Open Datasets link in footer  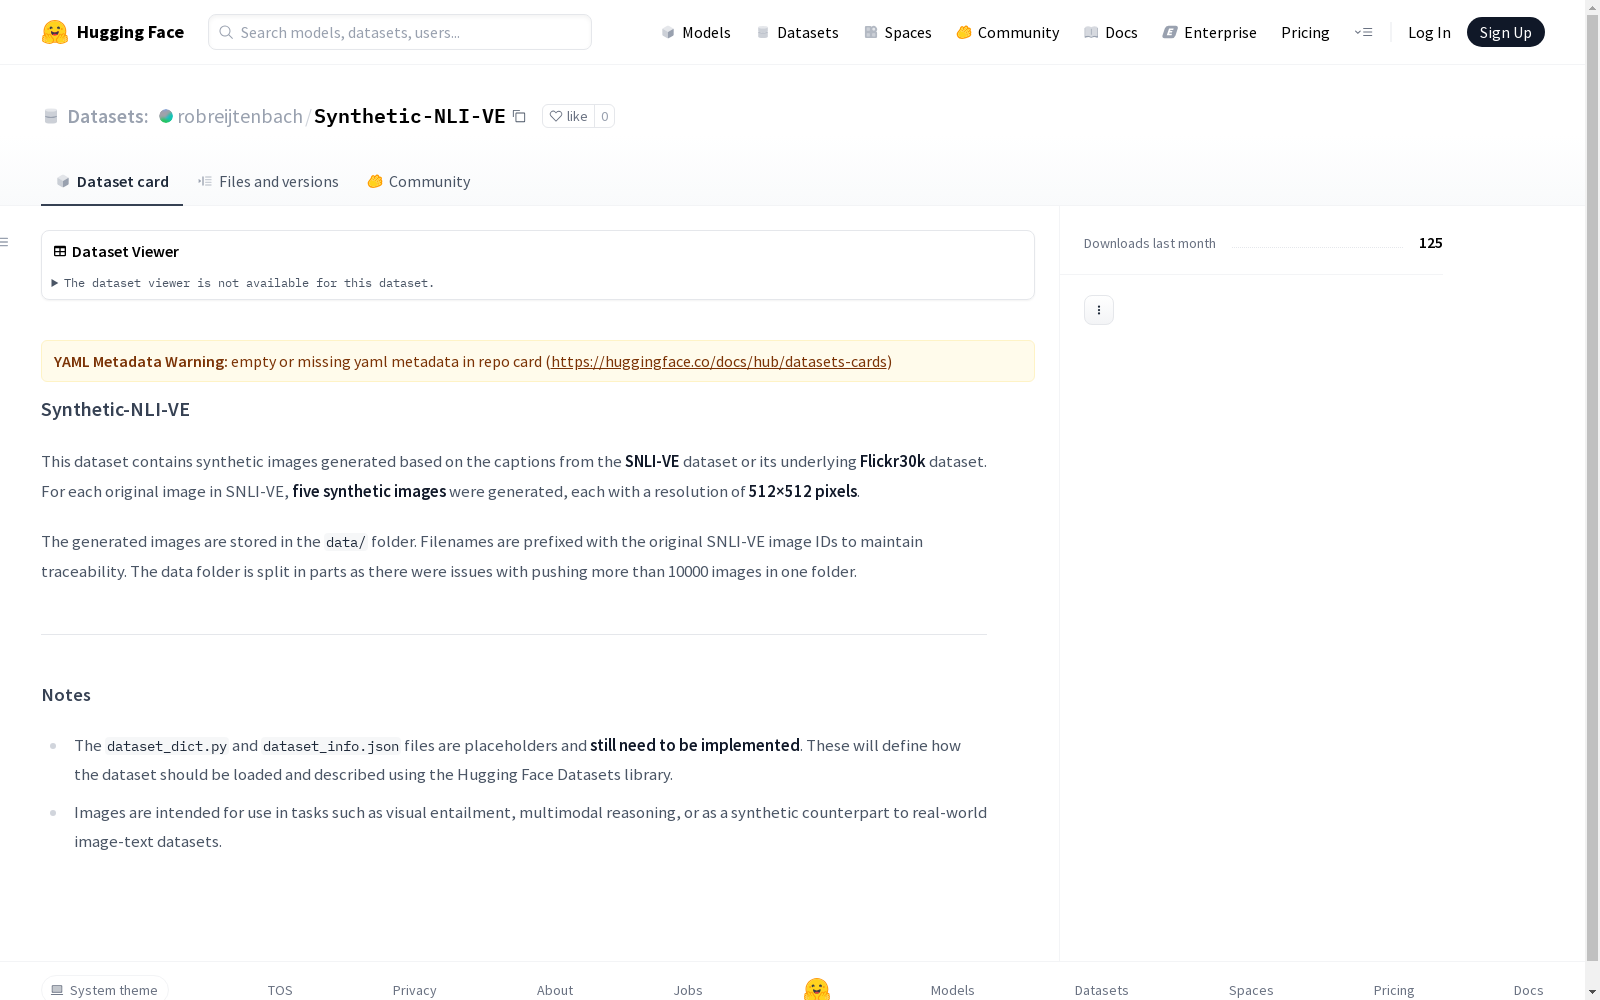click(1101, 990)
